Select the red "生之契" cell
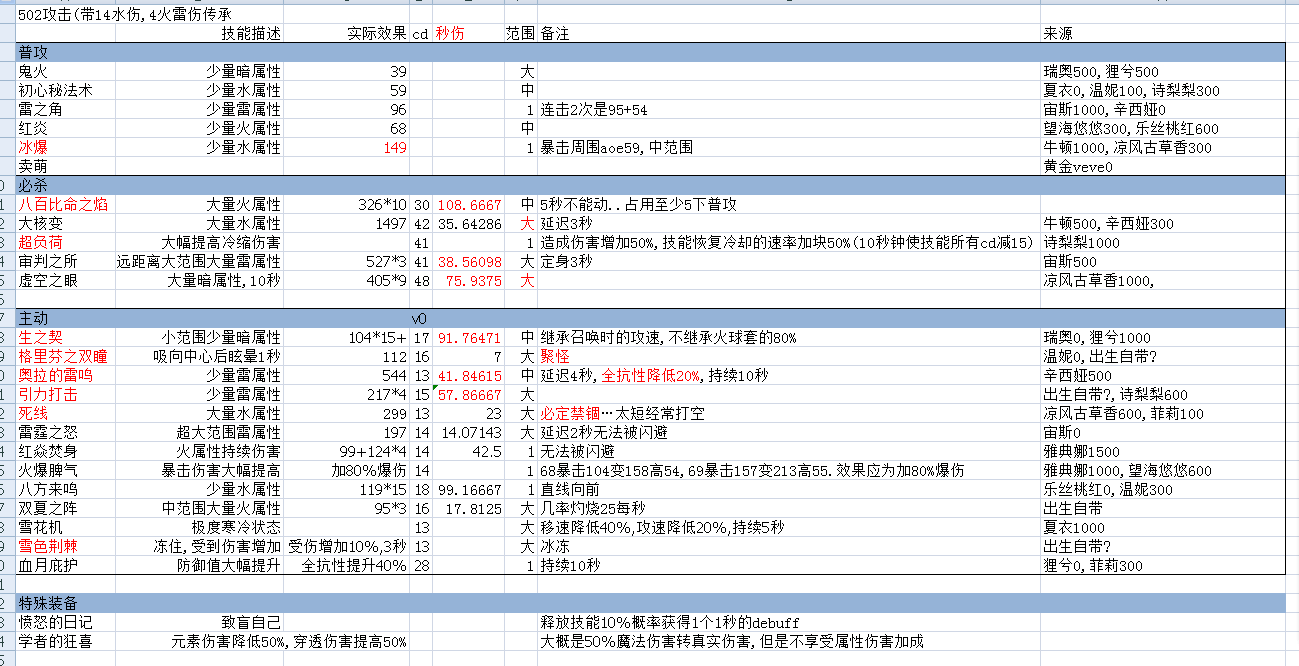The image size is (1299, 666). coord(40,337)
